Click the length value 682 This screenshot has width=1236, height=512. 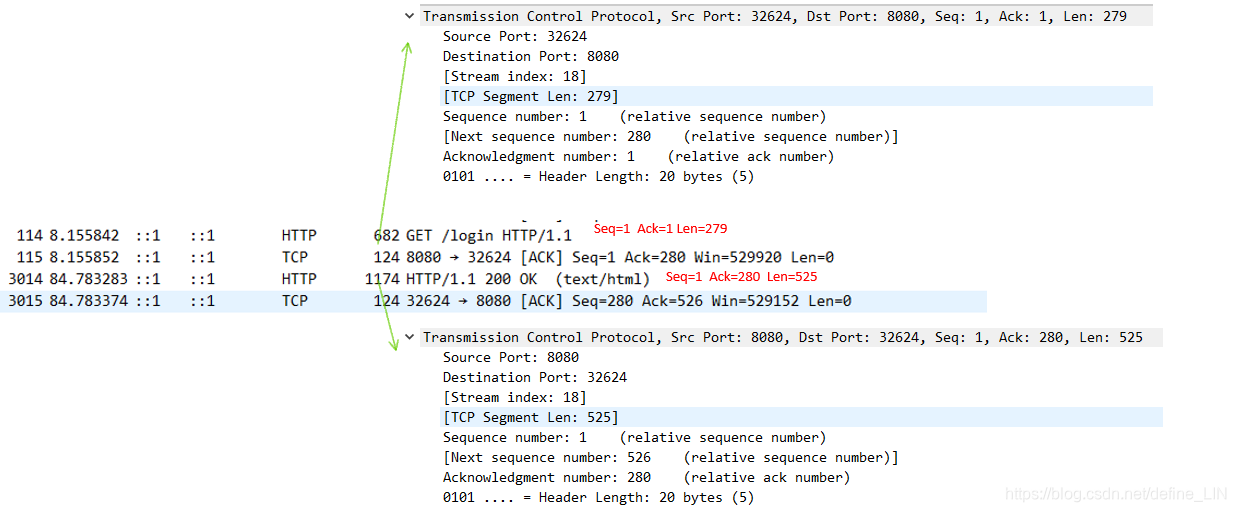coord(386,236)
